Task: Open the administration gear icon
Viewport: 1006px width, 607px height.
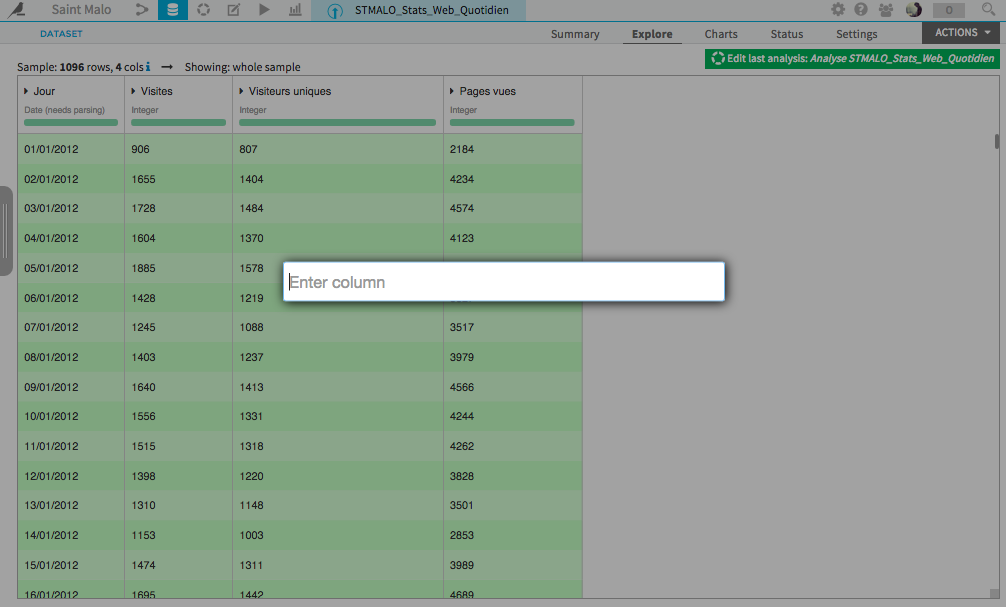Action: click(x=838, y=10)
